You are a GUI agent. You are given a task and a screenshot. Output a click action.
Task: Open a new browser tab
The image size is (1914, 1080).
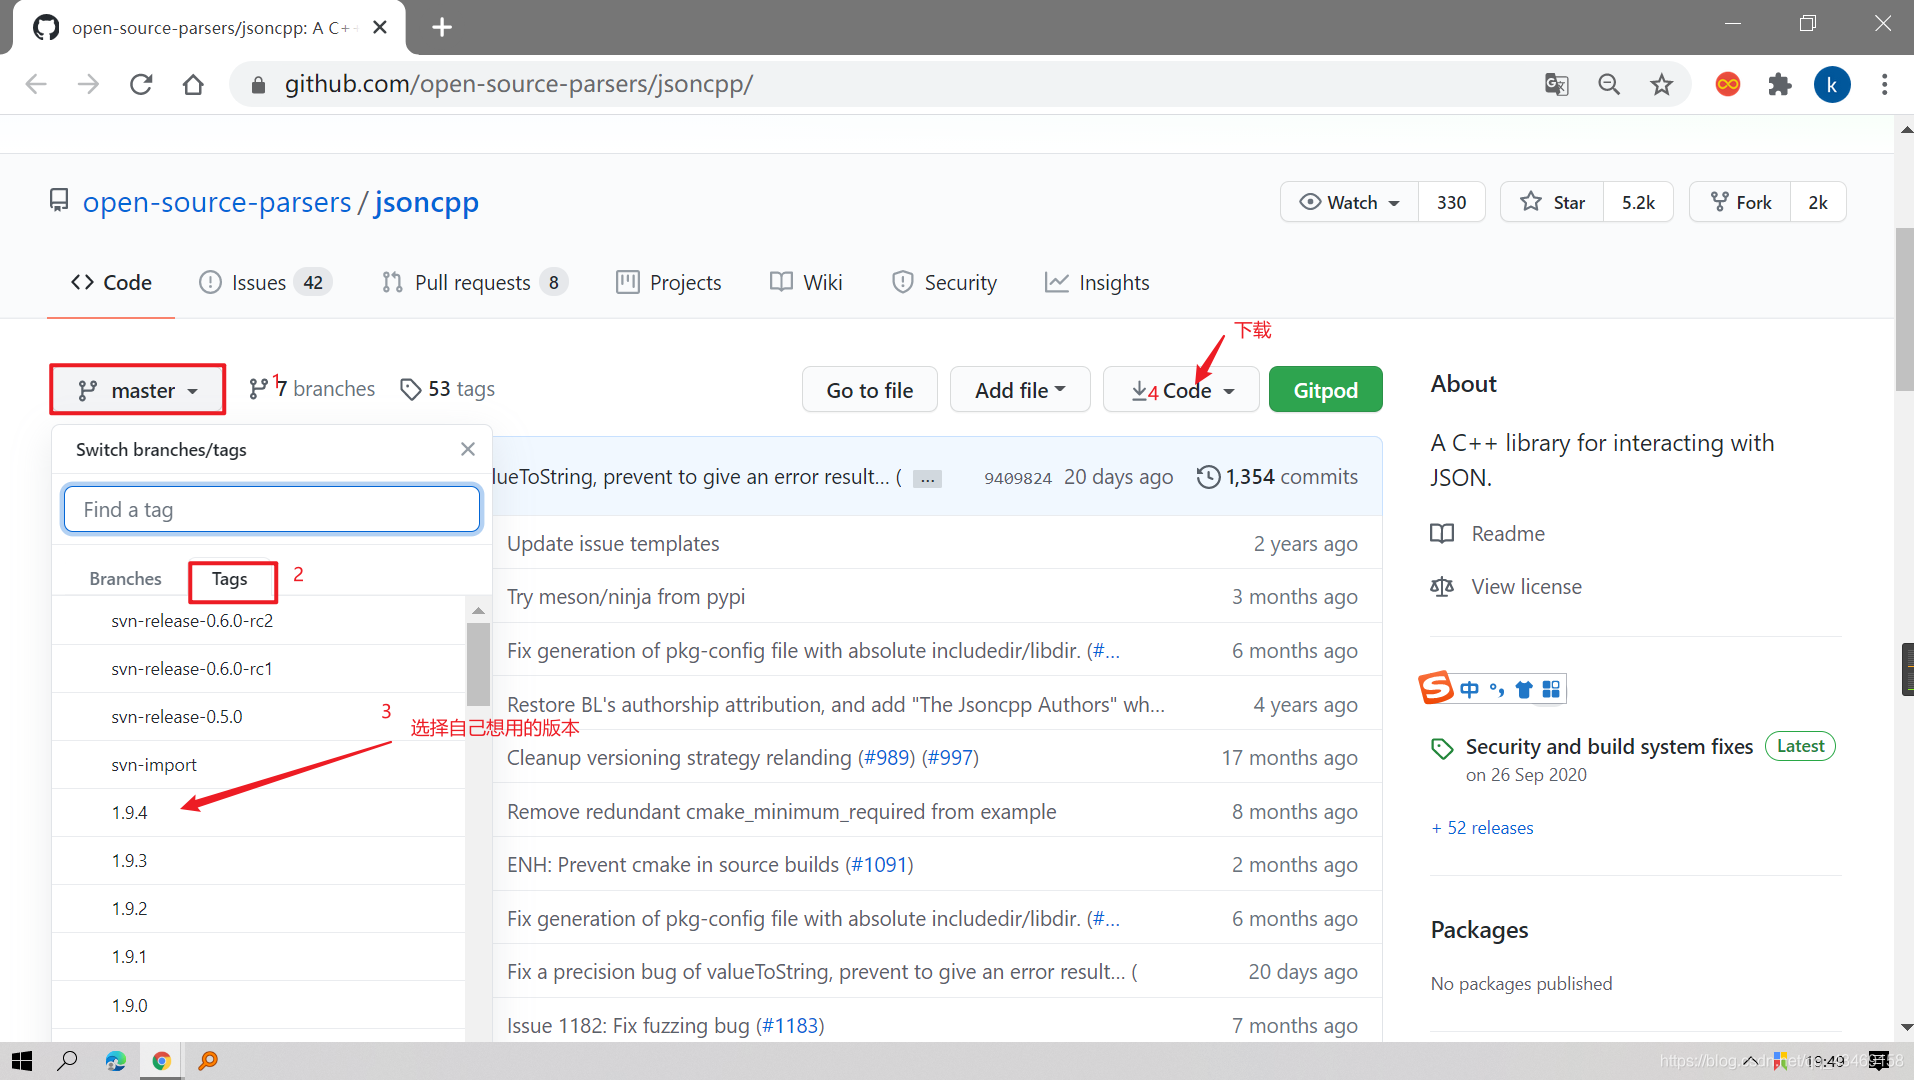point(442,27)
